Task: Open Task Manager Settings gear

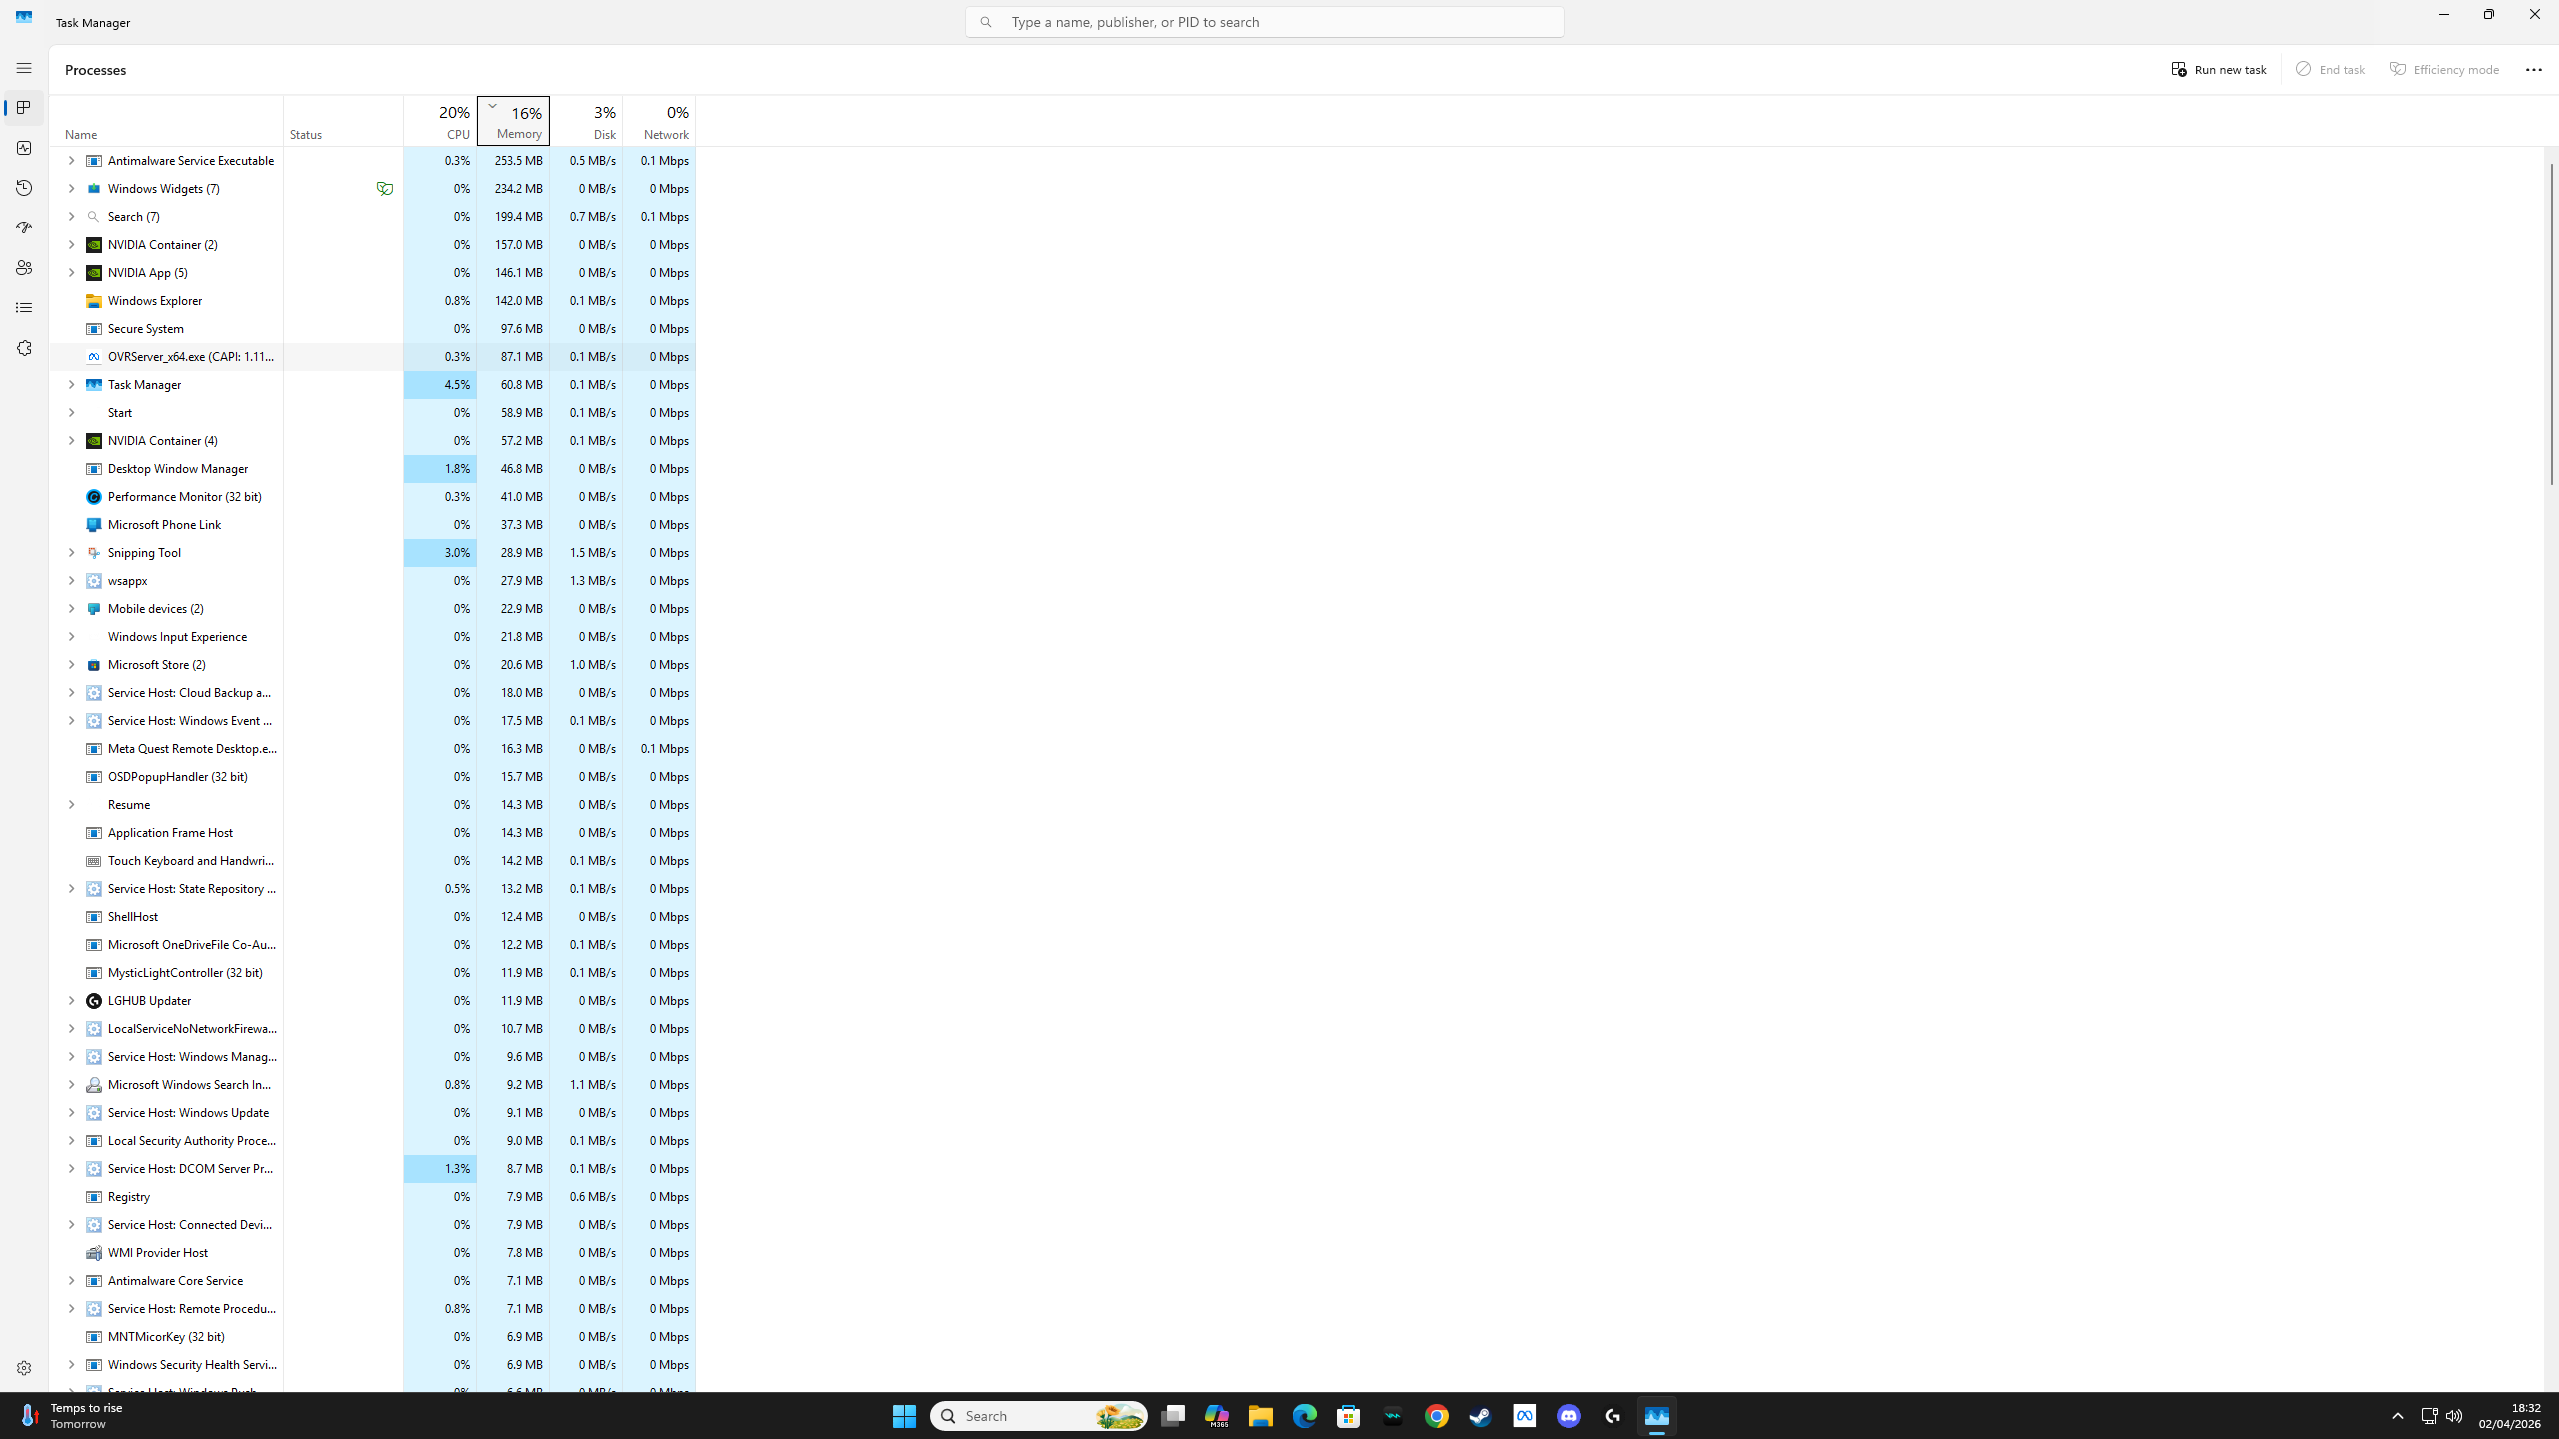Action: coord(24,1368)
